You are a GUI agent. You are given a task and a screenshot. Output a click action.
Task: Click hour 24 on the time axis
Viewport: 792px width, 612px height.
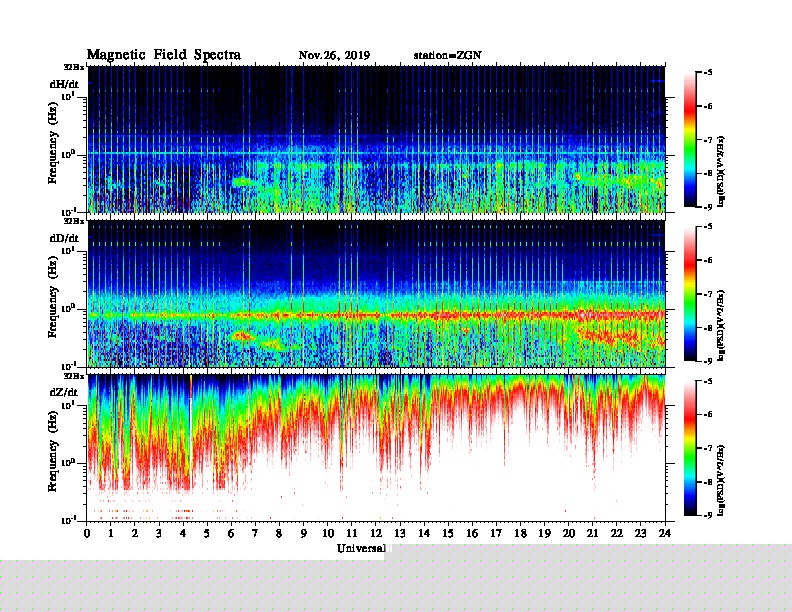coord(665,533)
